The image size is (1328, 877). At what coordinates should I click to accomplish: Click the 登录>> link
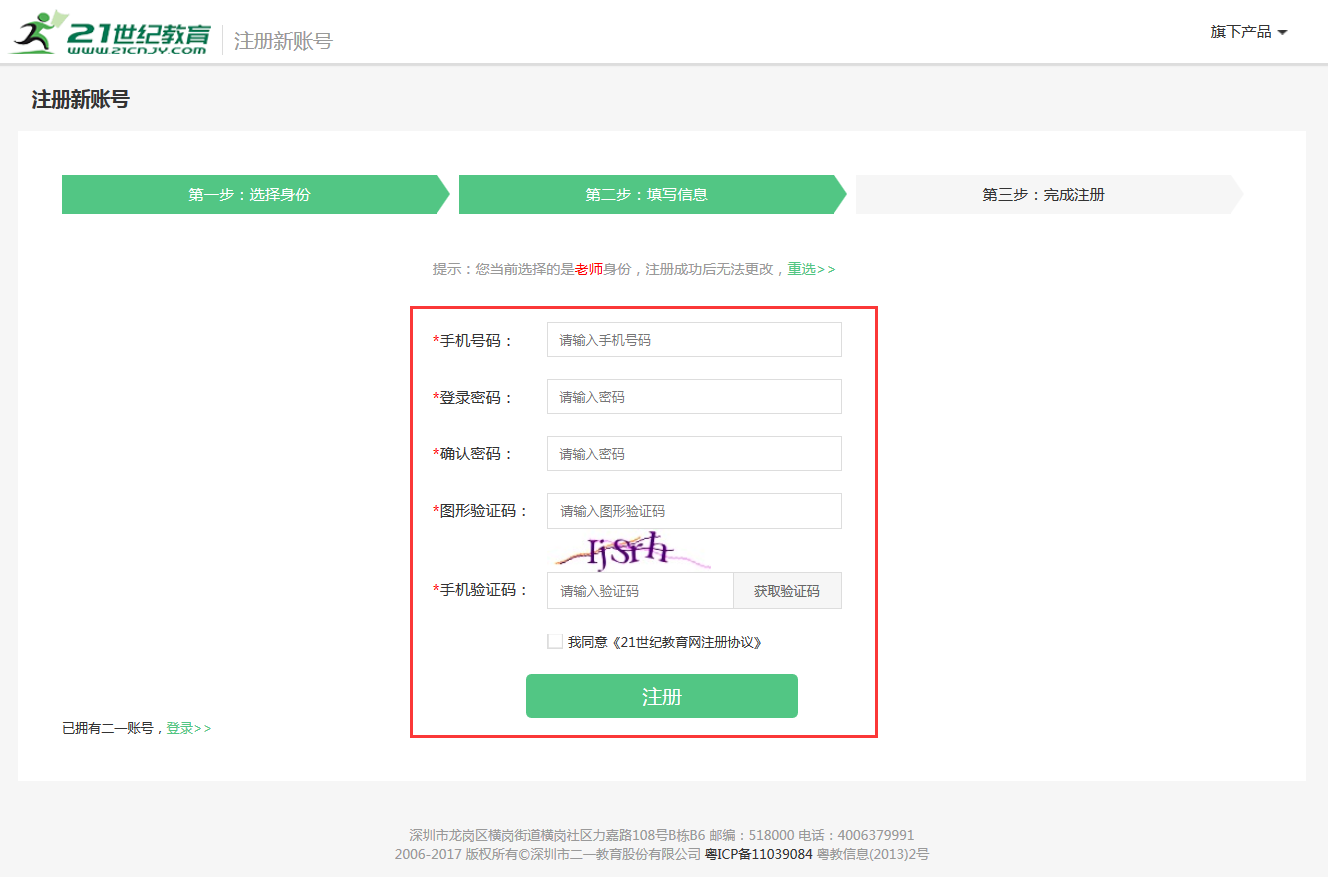coord(189,728)
